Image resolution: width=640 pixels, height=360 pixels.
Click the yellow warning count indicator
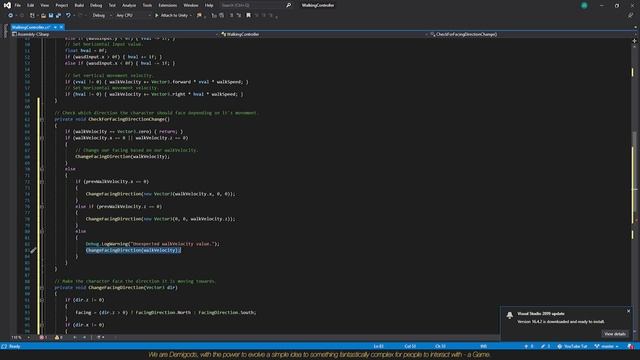click(59, 338)
